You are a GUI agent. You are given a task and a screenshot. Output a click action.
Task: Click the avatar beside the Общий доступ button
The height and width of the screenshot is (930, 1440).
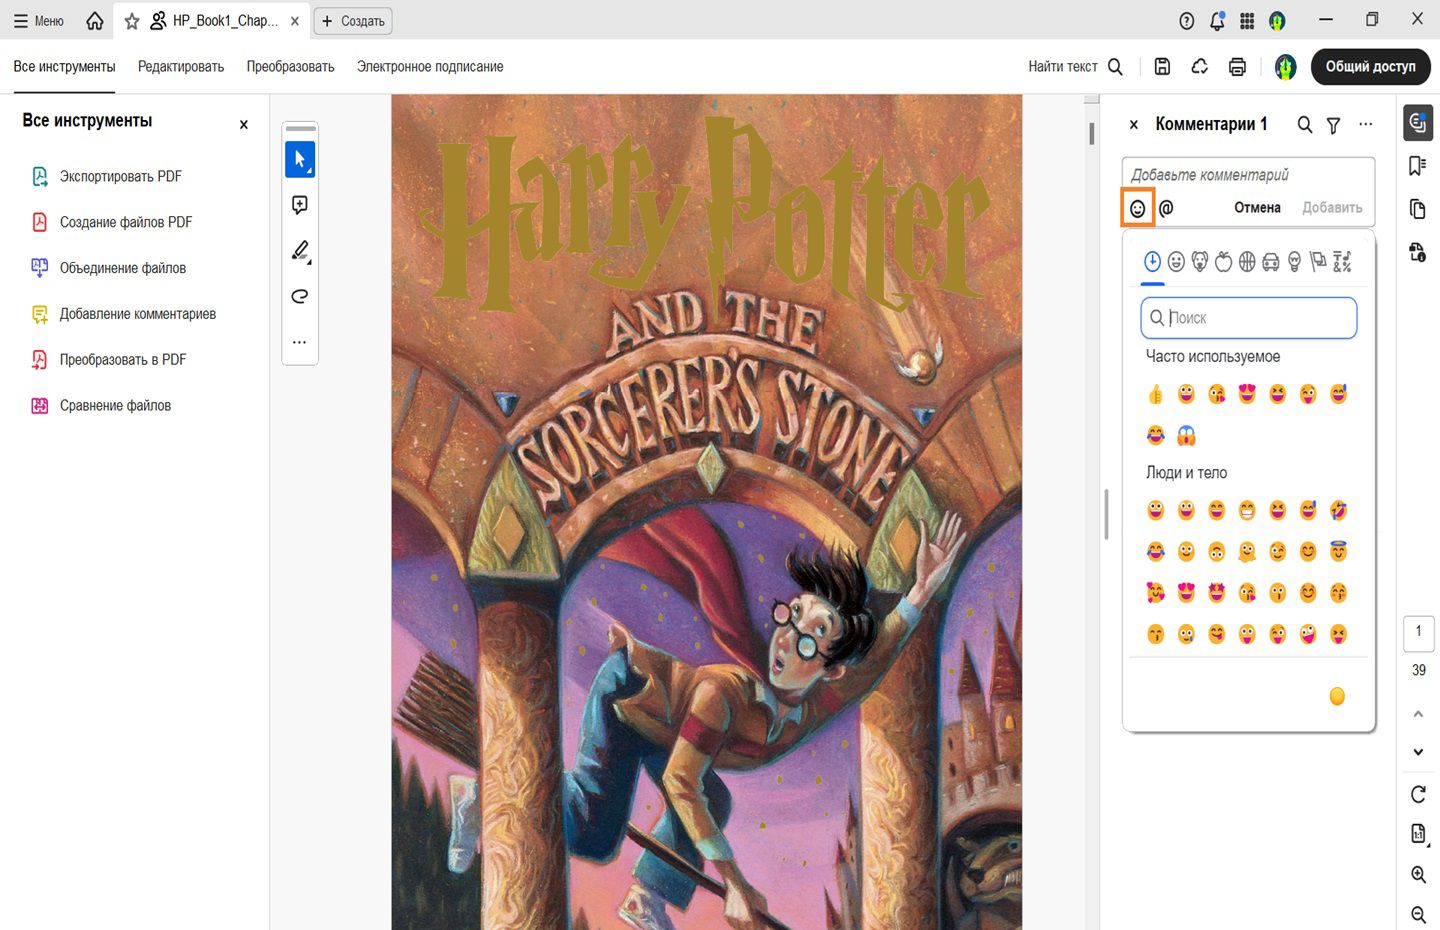pos(1285,67)
